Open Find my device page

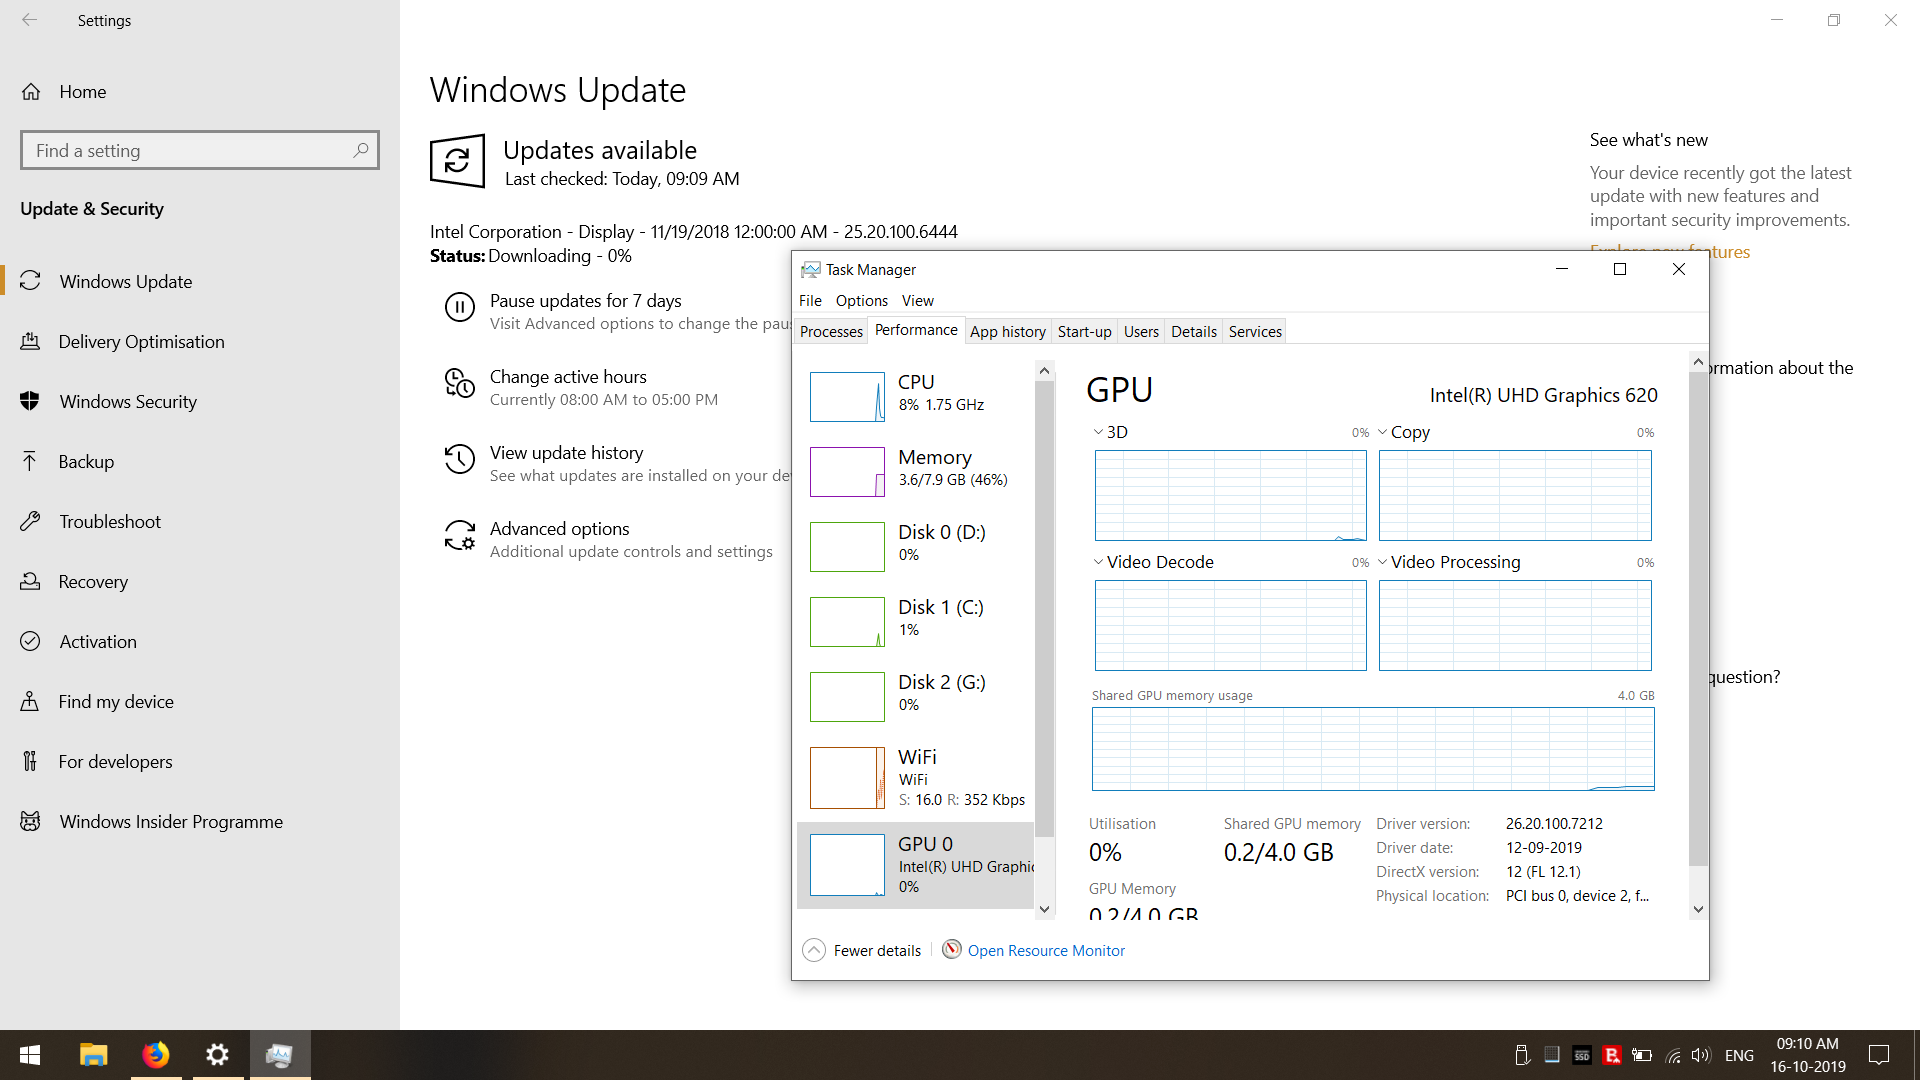tap(200, 701)
